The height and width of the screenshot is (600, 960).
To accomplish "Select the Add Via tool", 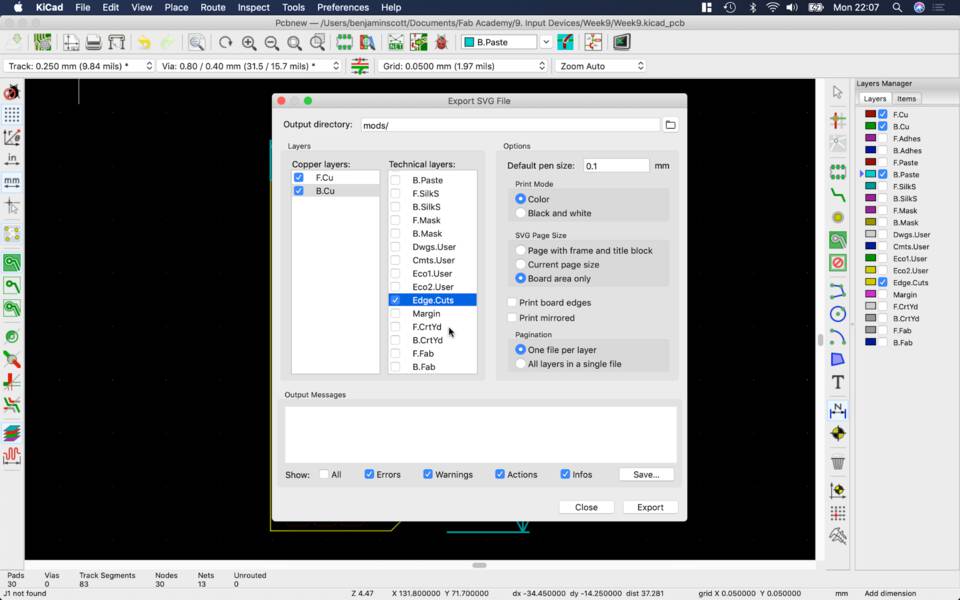I will point(838,217).
